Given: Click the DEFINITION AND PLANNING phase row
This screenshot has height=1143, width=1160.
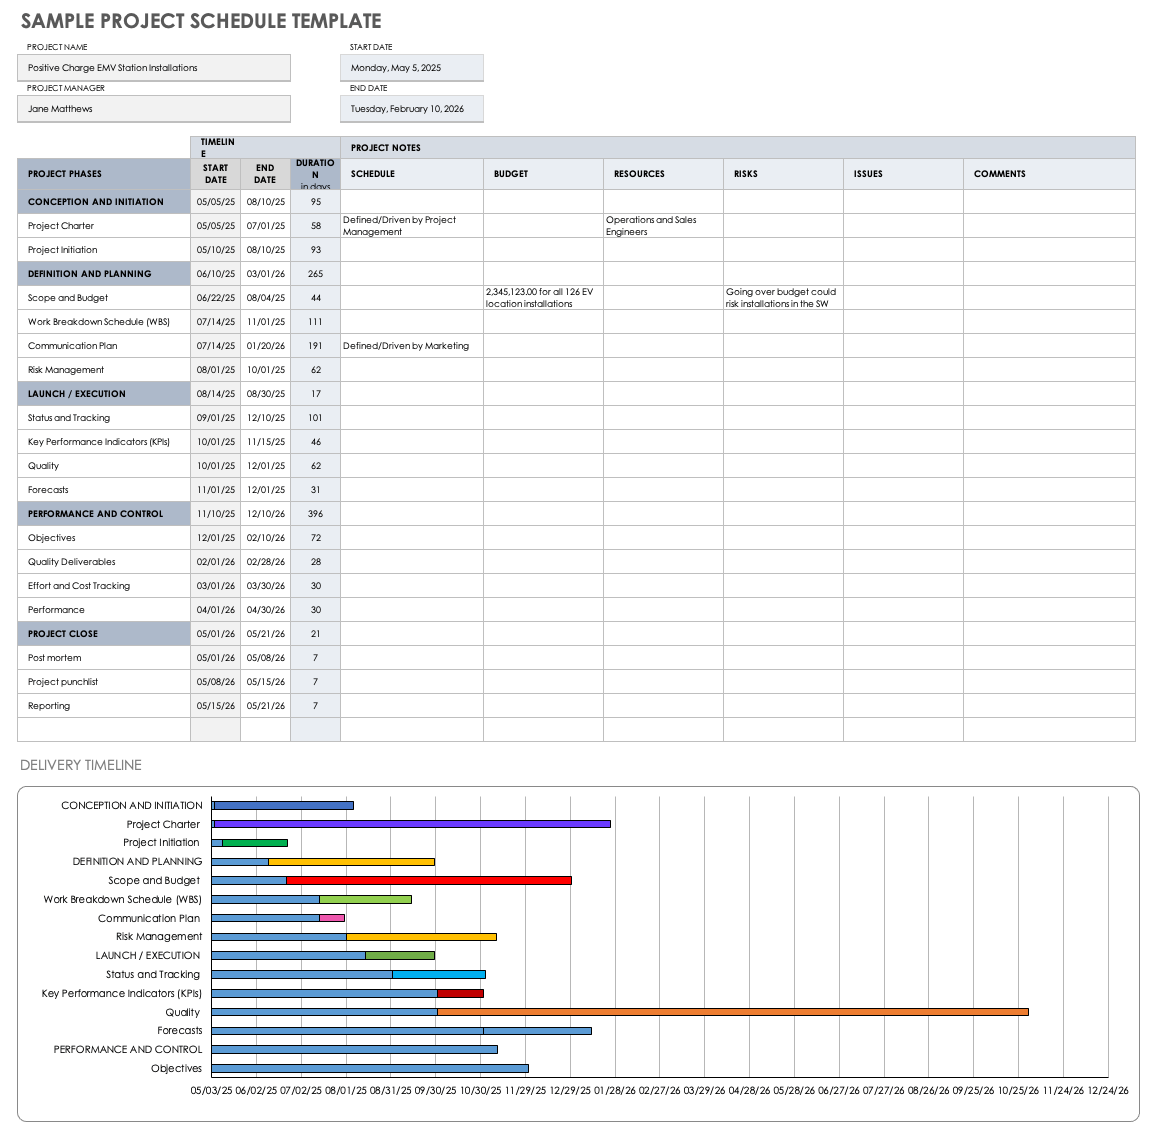Looking at the screenshot, I should (95, 273).
